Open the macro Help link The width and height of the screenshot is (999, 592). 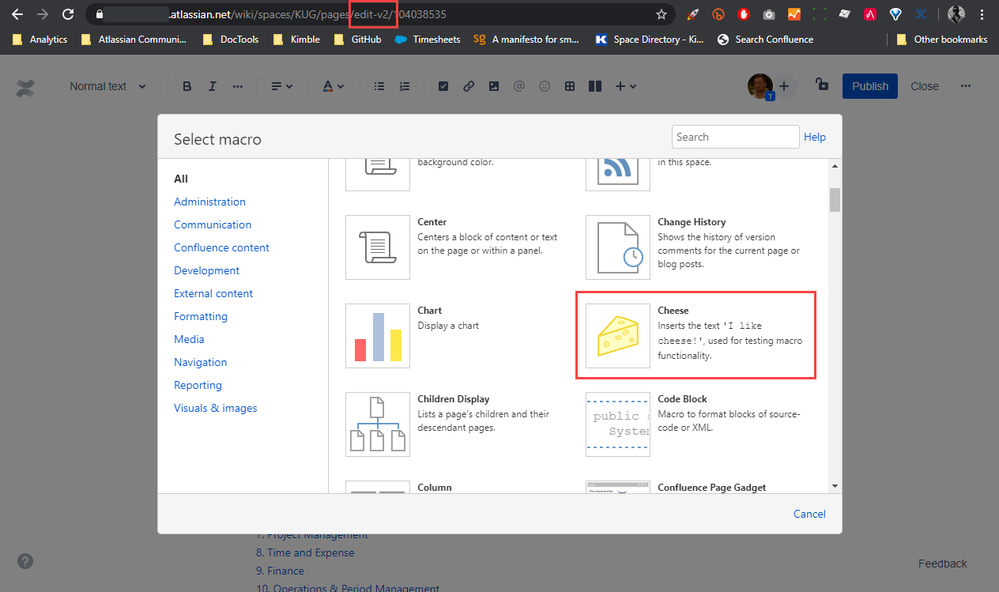pos(814,137)
